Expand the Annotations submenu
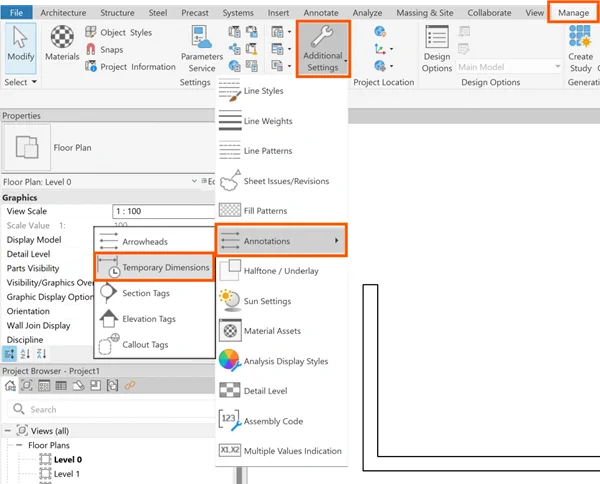 tap(282, 241)
